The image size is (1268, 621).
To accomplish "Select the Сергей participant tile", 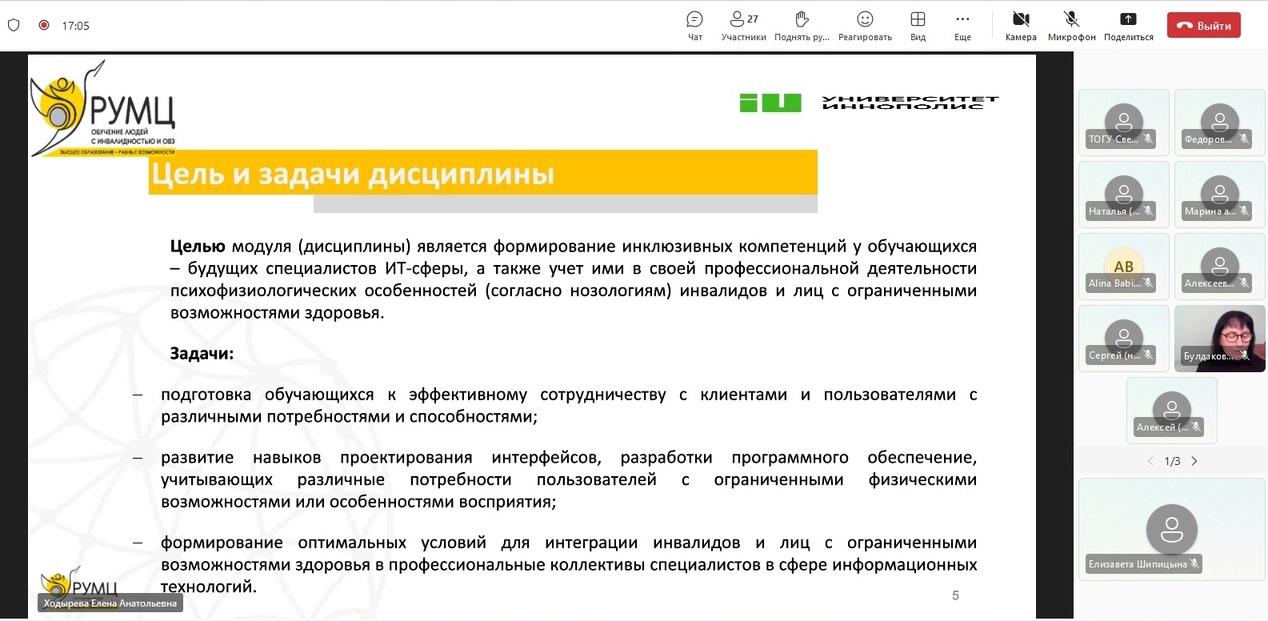I will [x=1124, y=337].
